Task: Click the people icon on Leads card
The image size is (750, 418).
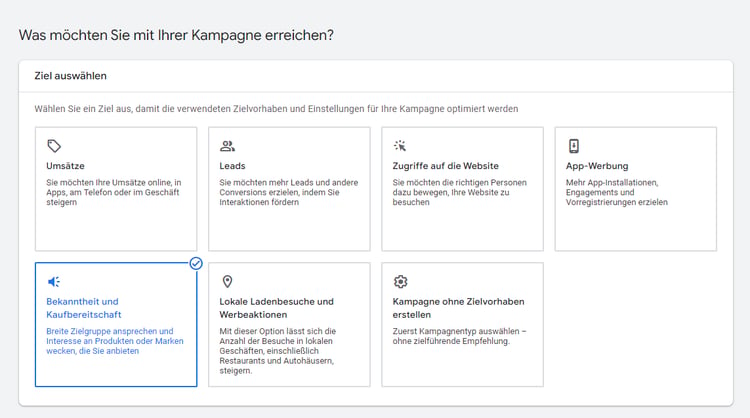Action: point(227,146)
